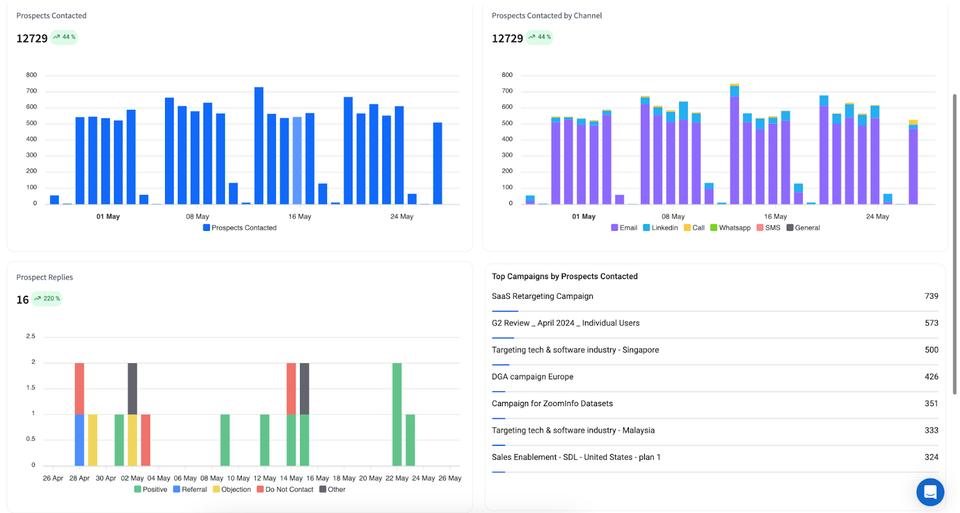Click the 22 May label on replies axis

(x=397, y=479)
